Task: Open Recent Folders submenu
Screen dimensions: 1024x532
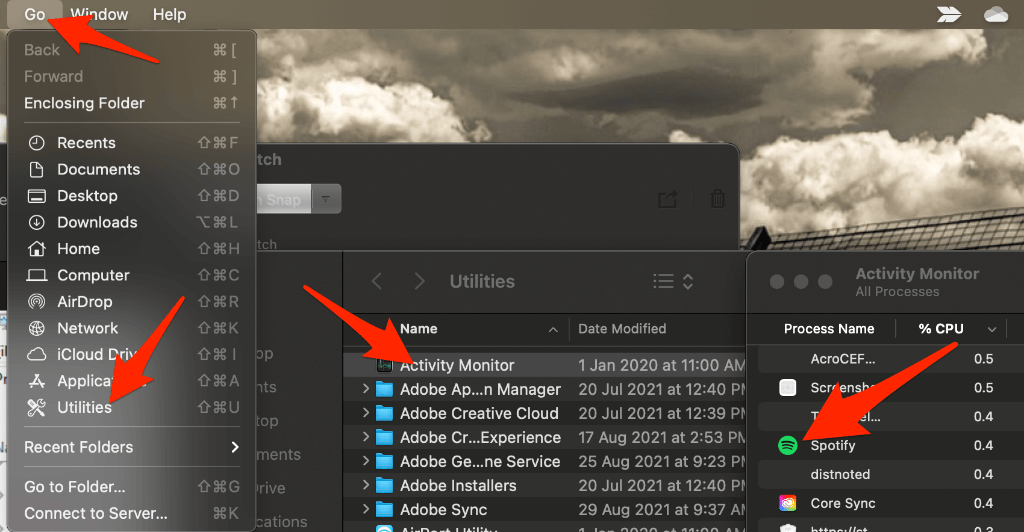Action: click(131, 448)
